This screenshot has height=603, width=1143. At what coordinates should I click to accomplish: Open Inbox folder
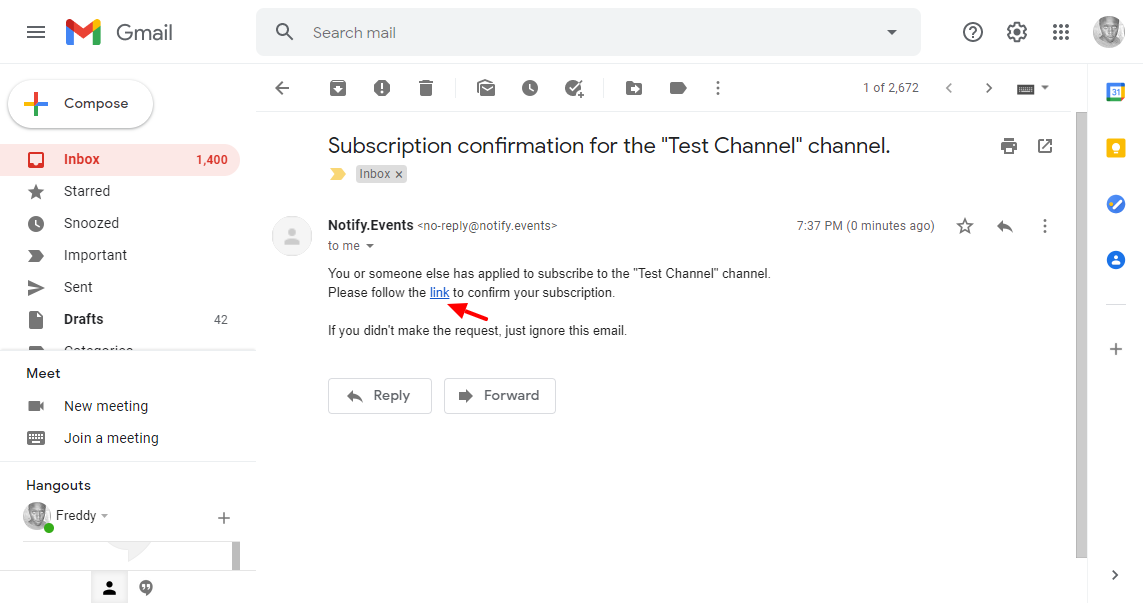120,160
